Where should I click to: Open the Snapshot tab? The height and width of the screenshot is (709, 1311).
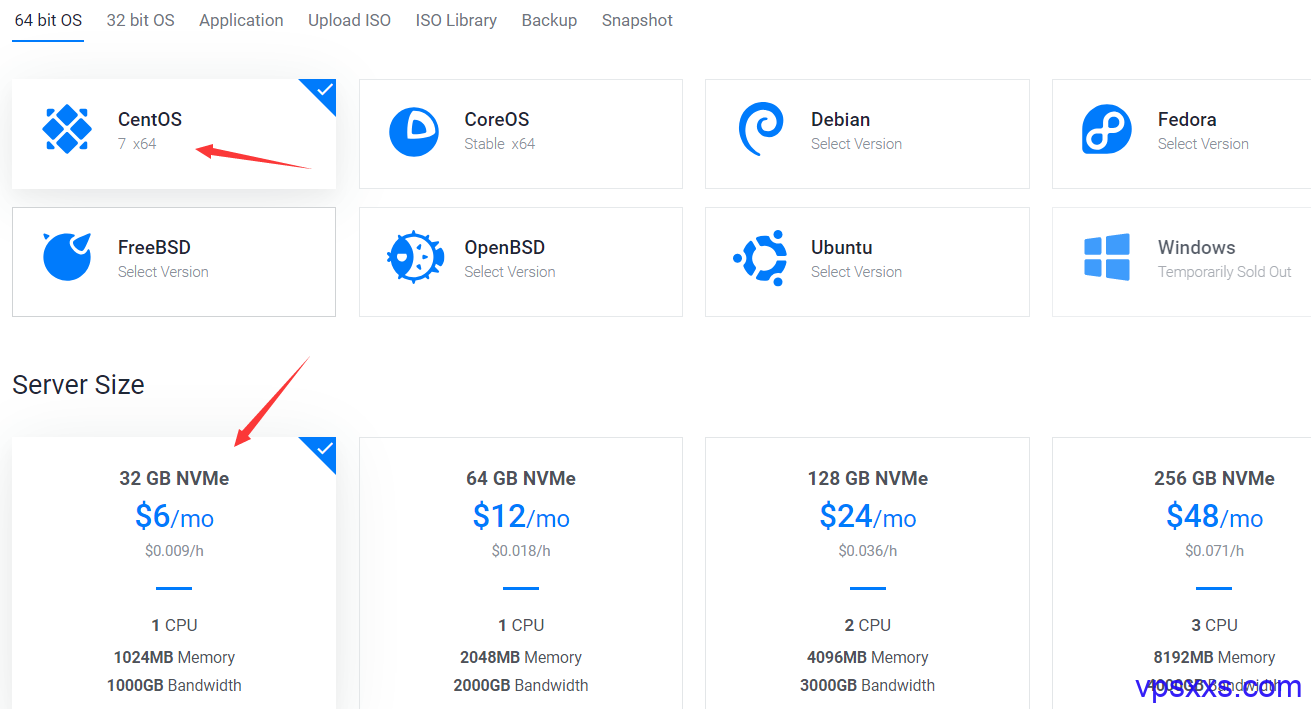pos(637,20)
